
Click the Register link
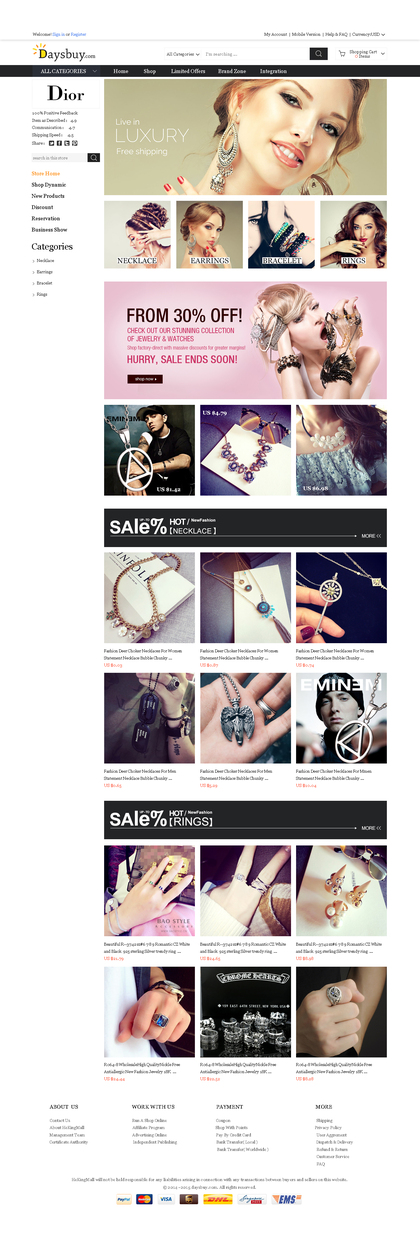point(78,34)
